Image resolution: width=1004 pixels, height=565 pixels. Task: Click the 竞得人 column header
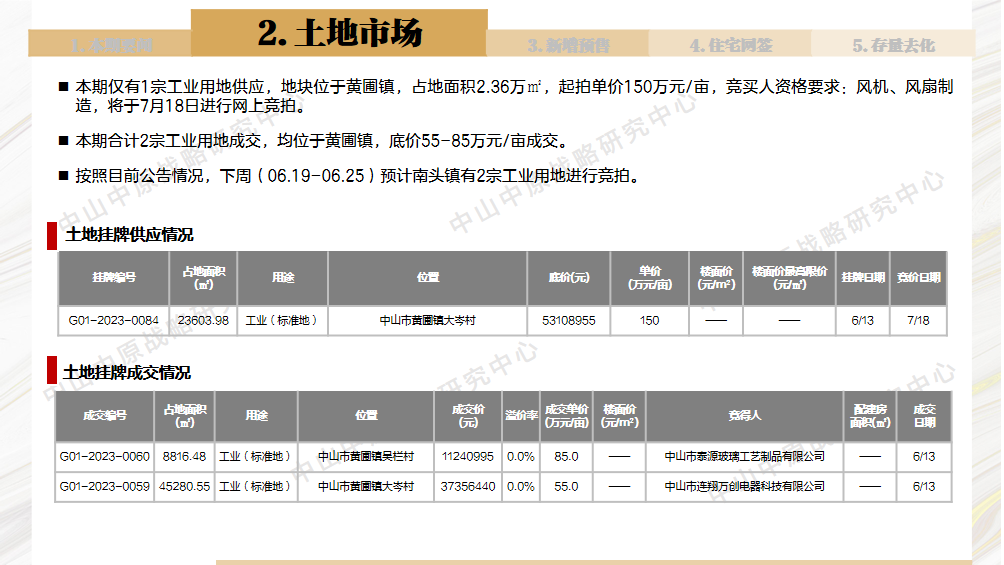pyautogui.click(x=744, y=415)
